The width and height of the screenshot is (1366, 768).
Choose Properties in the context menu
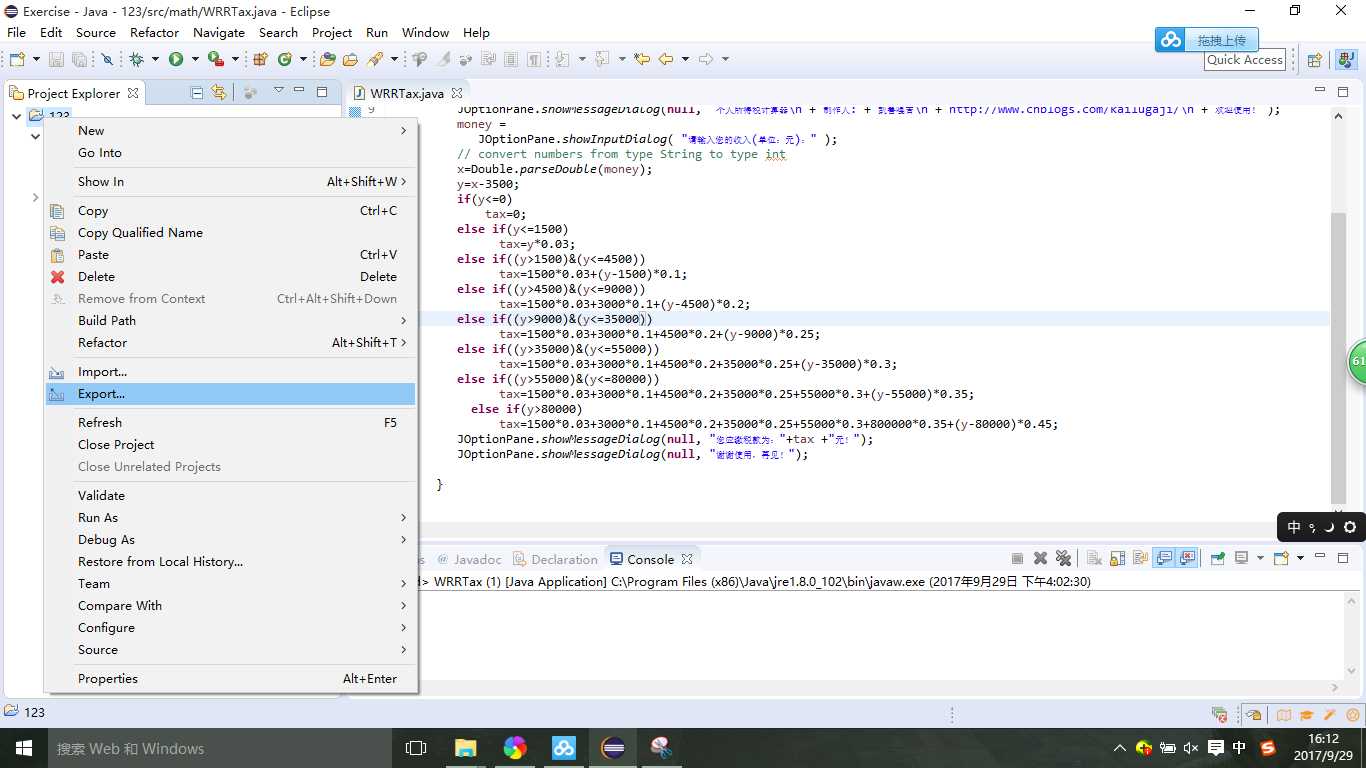108,678
